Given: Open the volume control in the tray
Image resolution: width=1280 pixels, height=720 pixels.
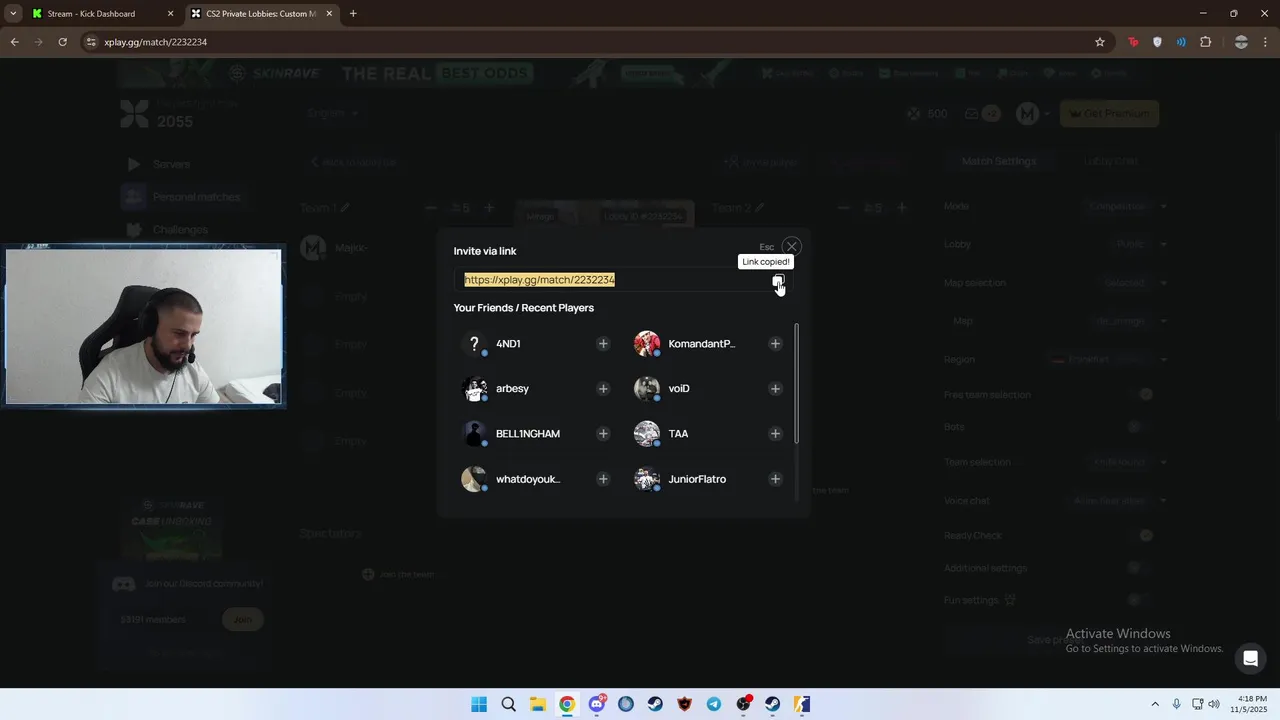Looking at the screenshot, I should (x=1214, y=704).
